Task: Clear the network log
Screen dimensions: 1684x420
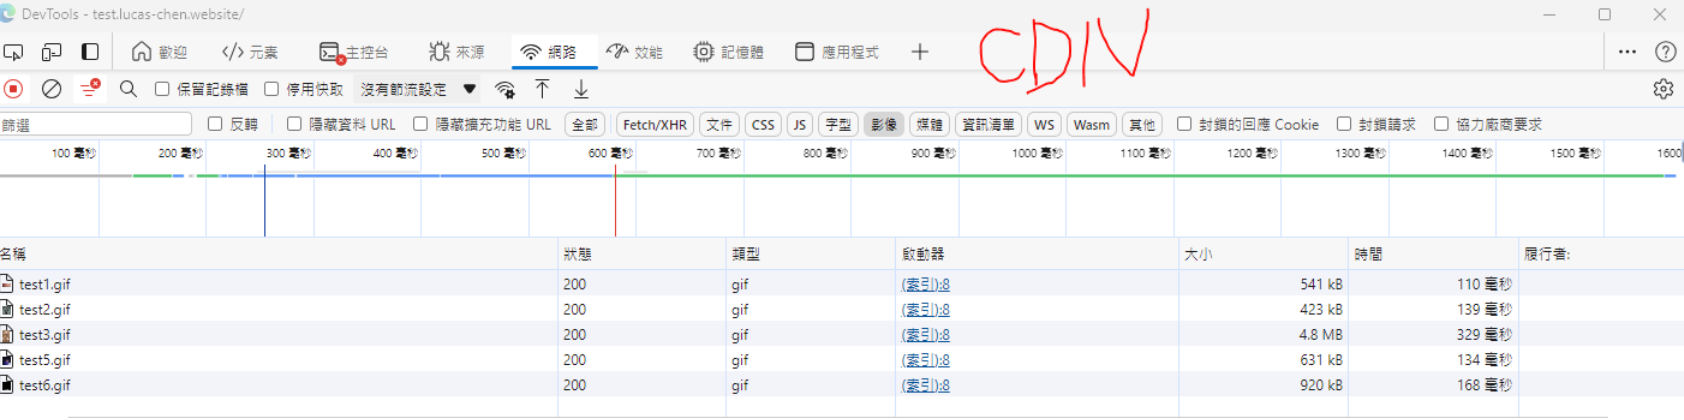Action: pos(51,89)
